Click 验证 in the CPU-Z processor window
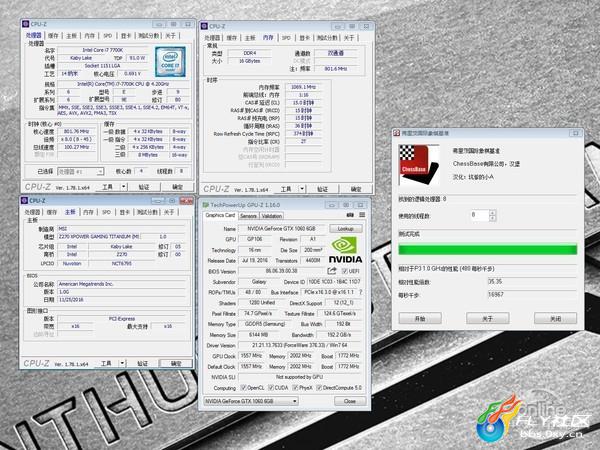 point(143,187)
